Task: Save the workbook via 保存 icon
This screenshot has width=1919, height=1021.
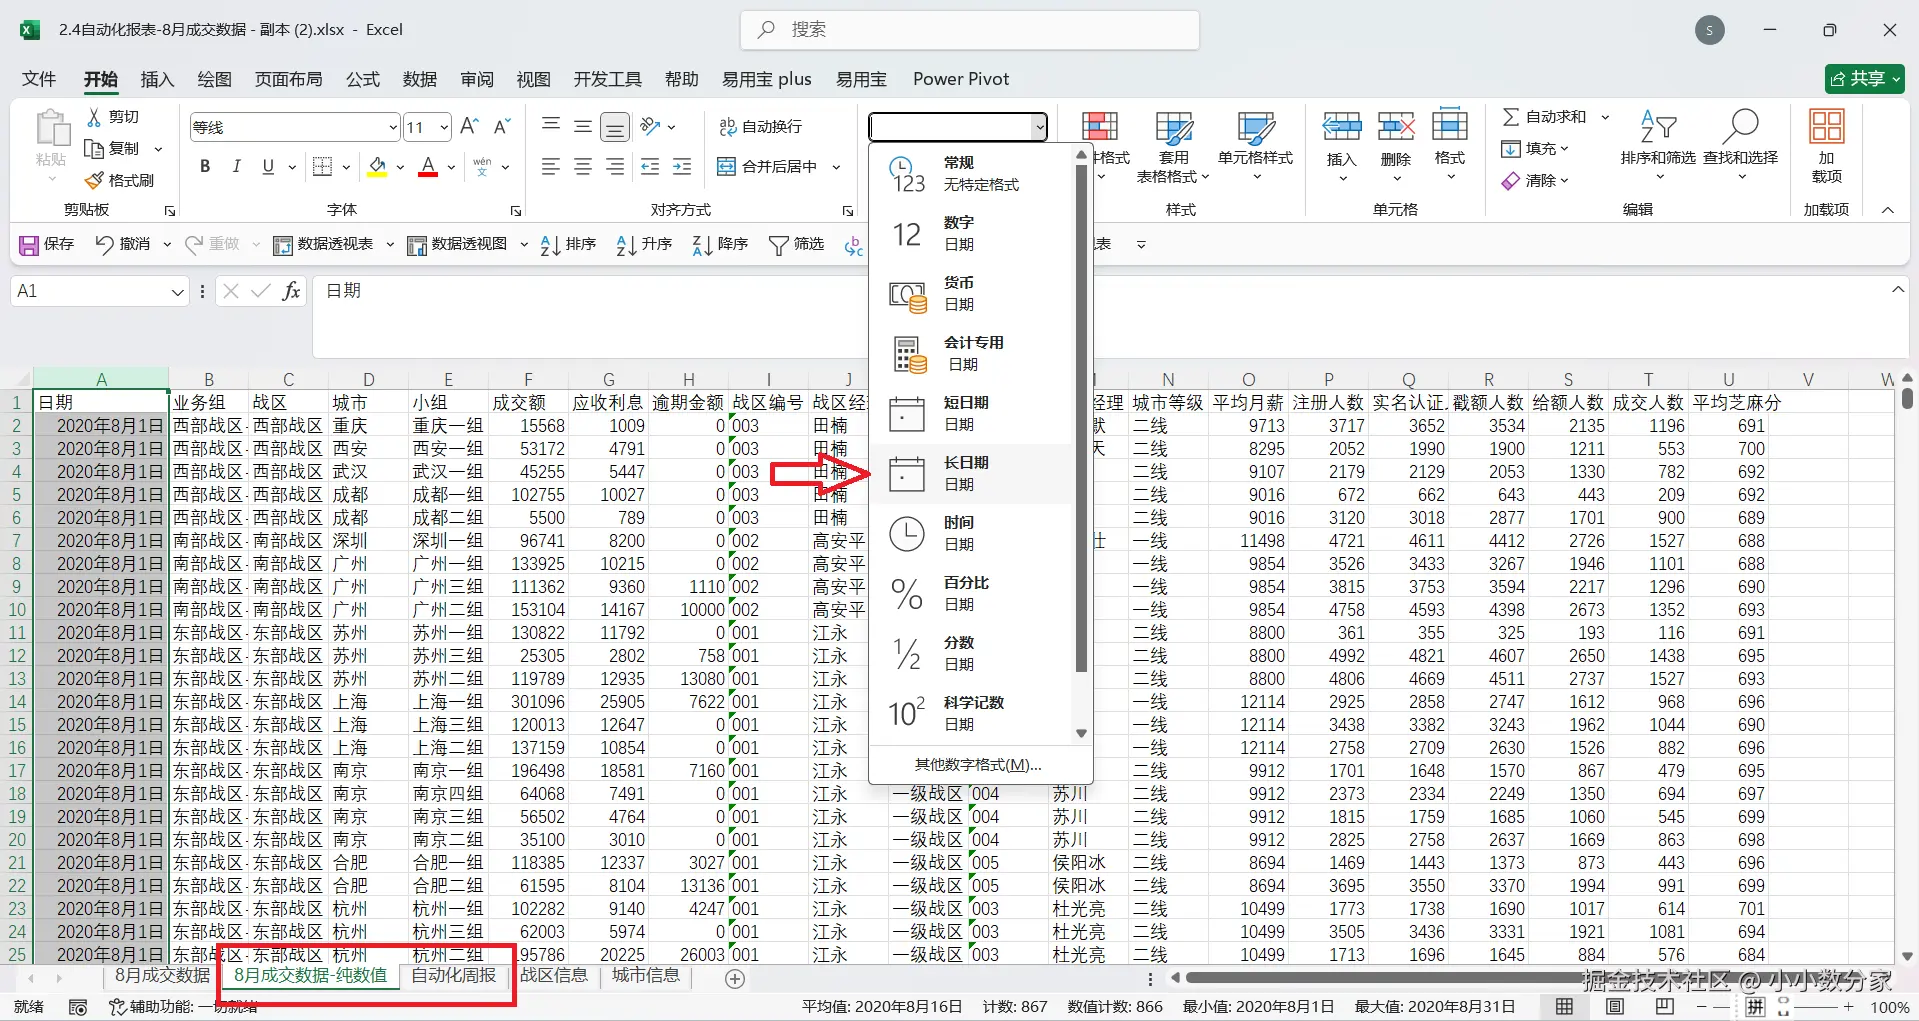Action: click(x=29, y=245)
